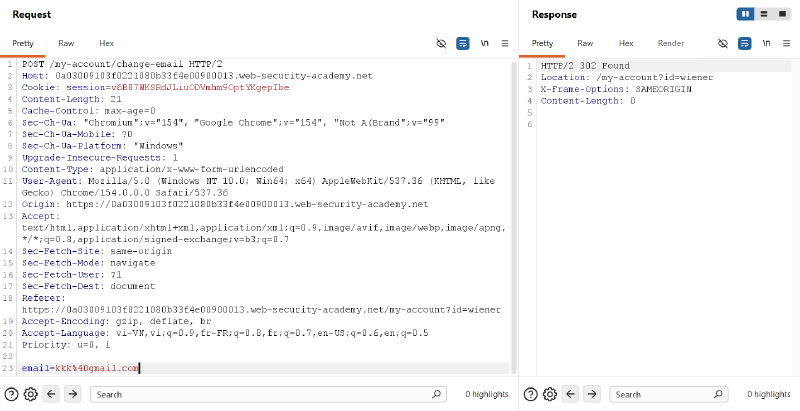800x411 pixels.
Task: Click the Sec-Fetch-Mode: navigate header
Action: click(88, 263)
